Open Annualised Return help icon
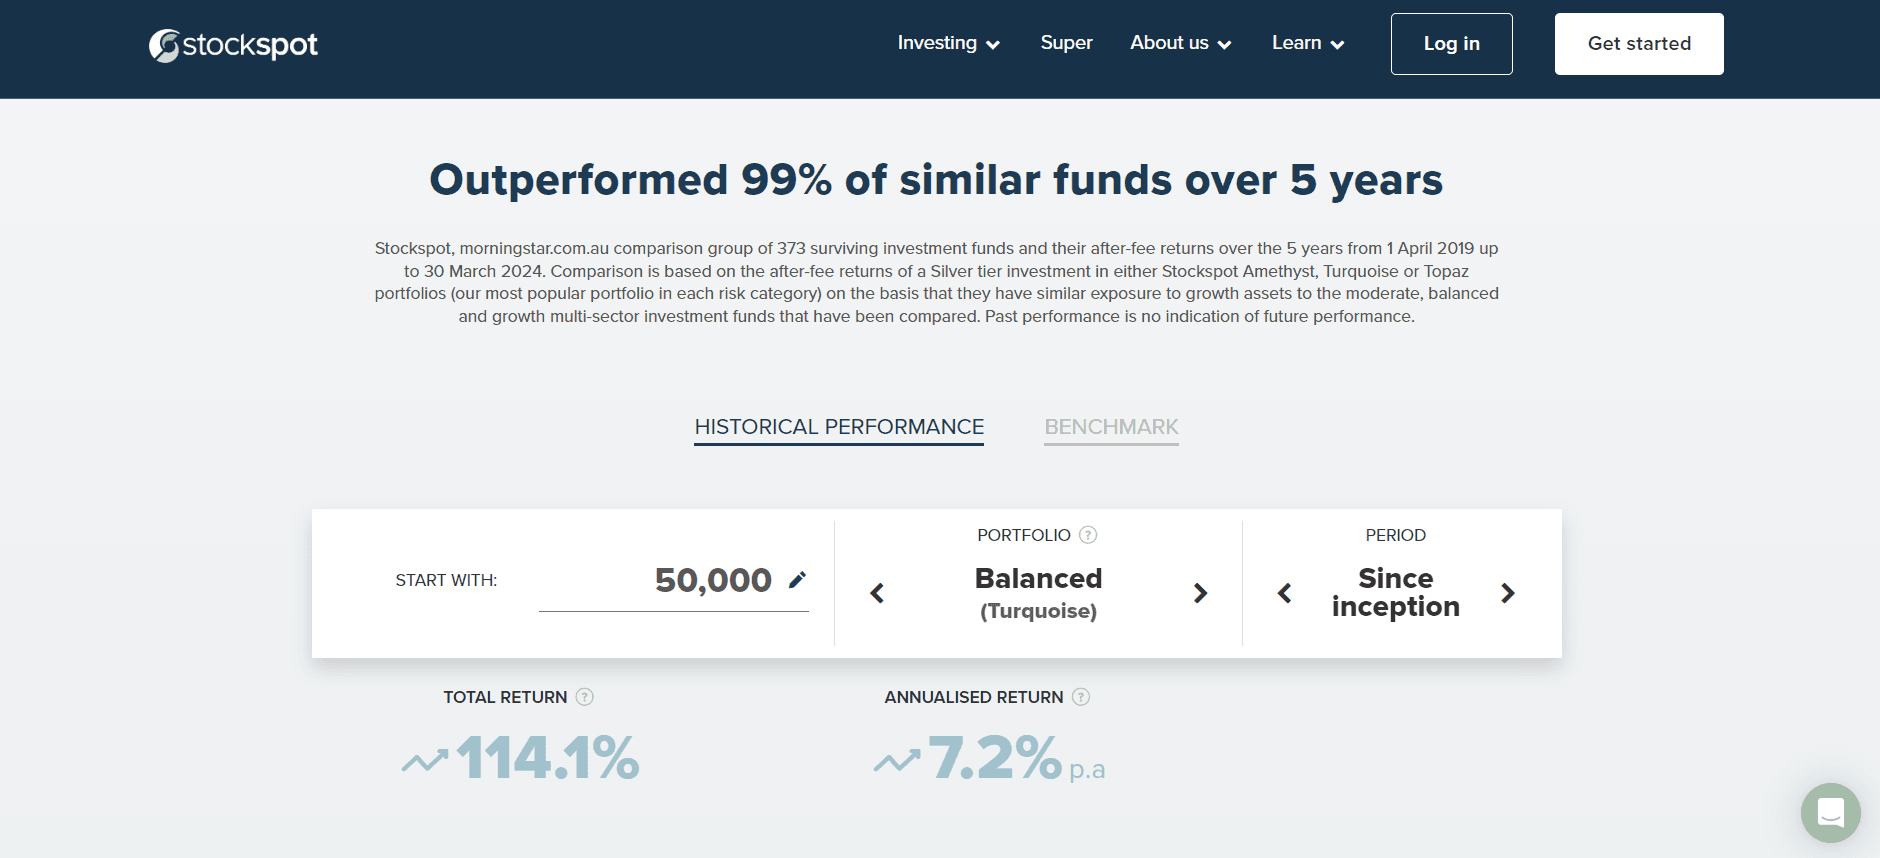Viewport: 1880px width, 858px height. pyautogui.click(x=1081, y=697)
